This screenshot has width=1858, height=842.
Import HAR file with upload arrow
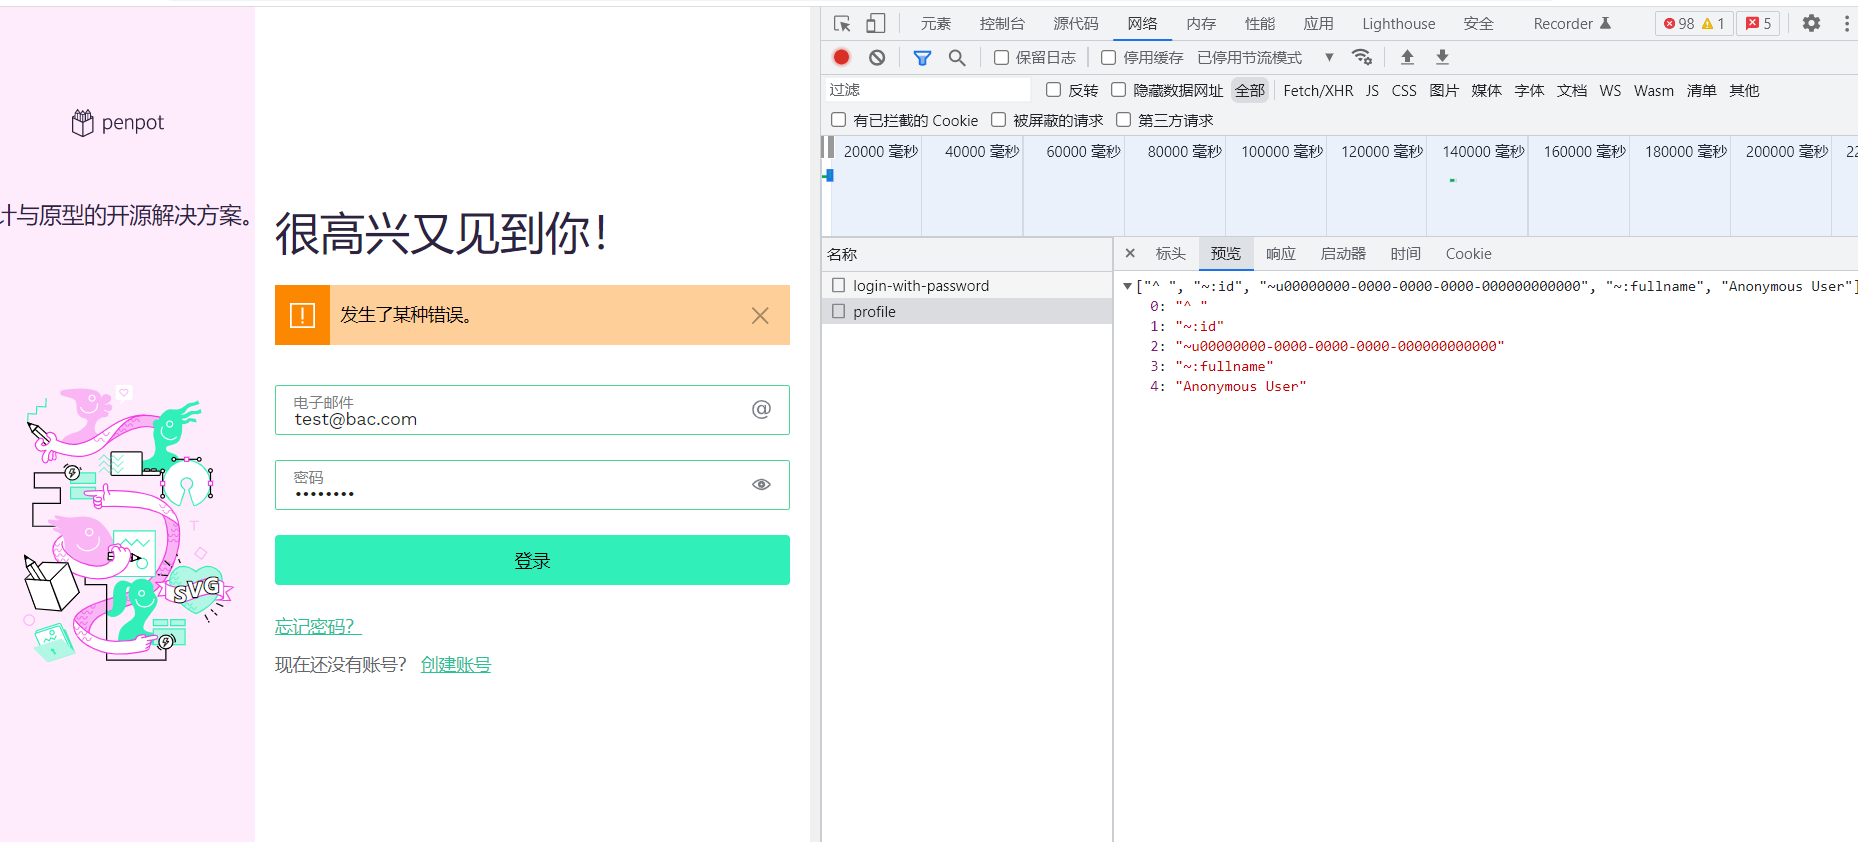point(1407,57)
